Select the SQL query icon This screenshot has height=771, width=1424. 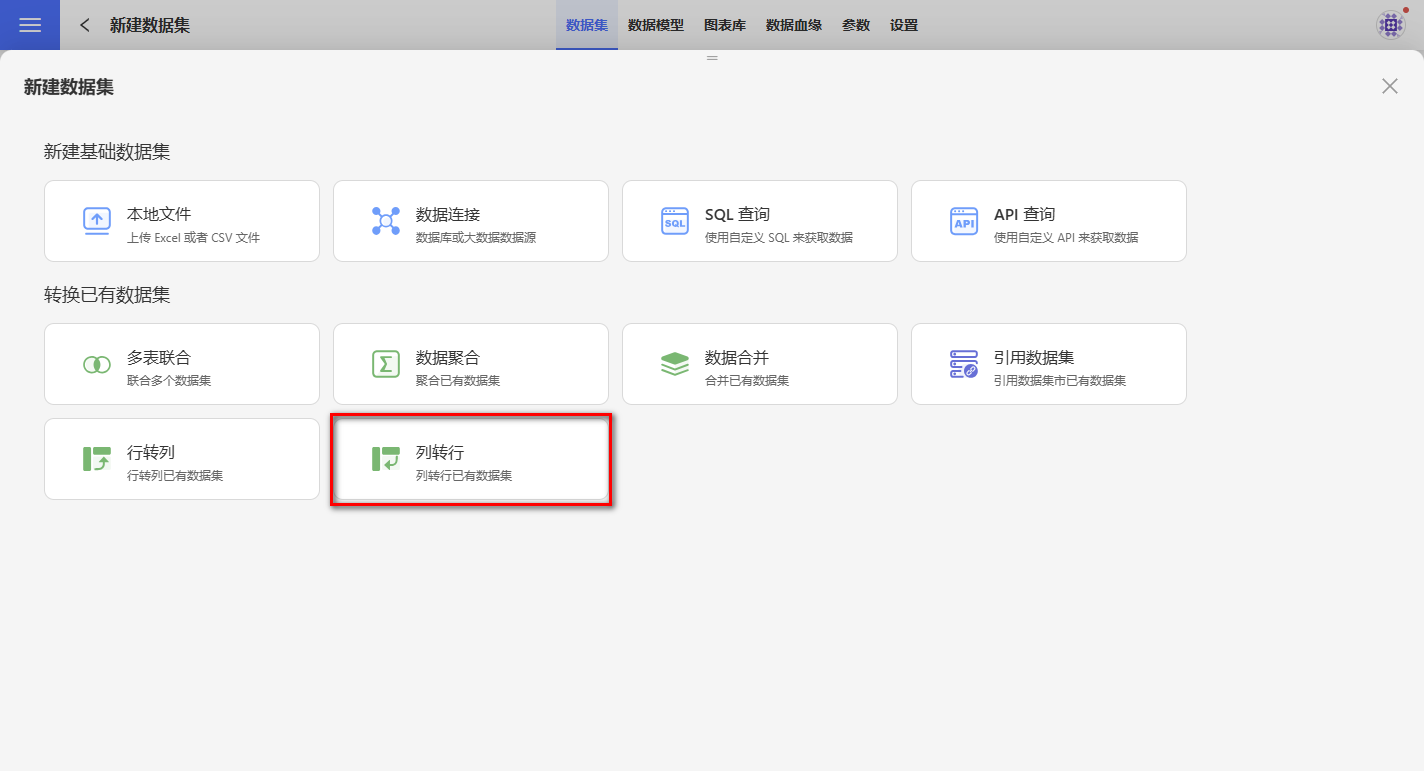click(x=675, y=221)
